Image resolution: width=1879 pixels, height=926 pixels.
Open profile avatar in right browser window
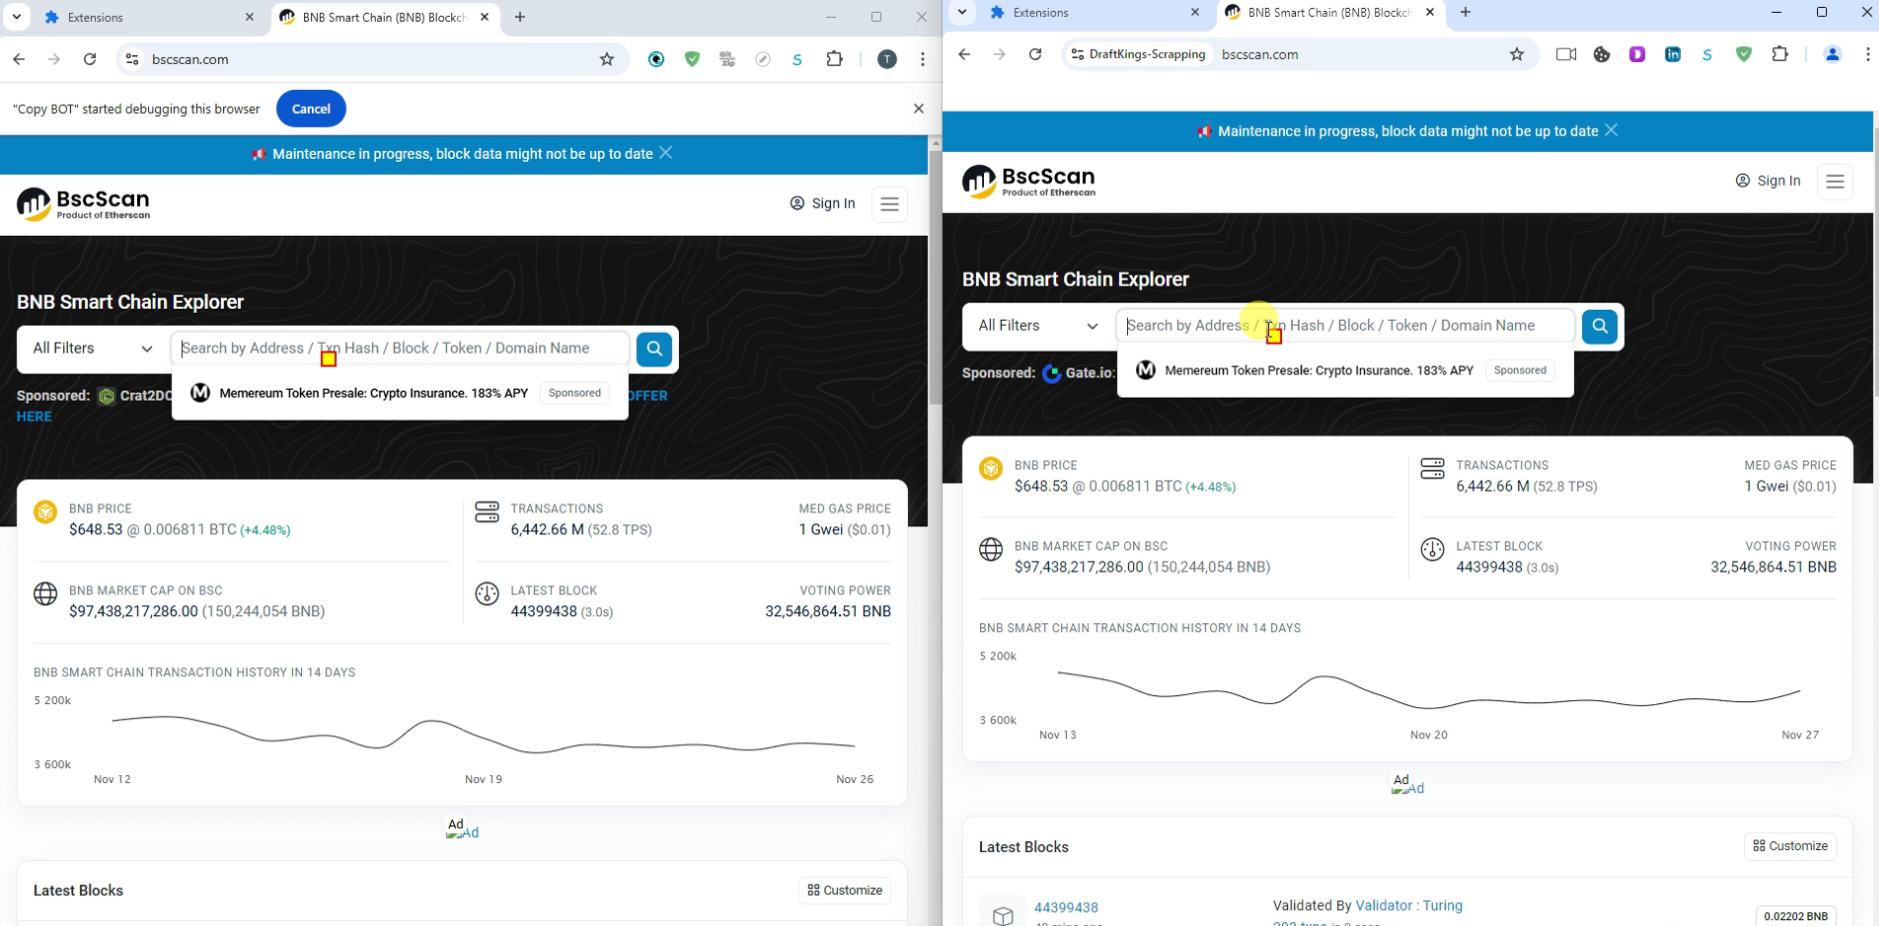(x=1833, y=54)
